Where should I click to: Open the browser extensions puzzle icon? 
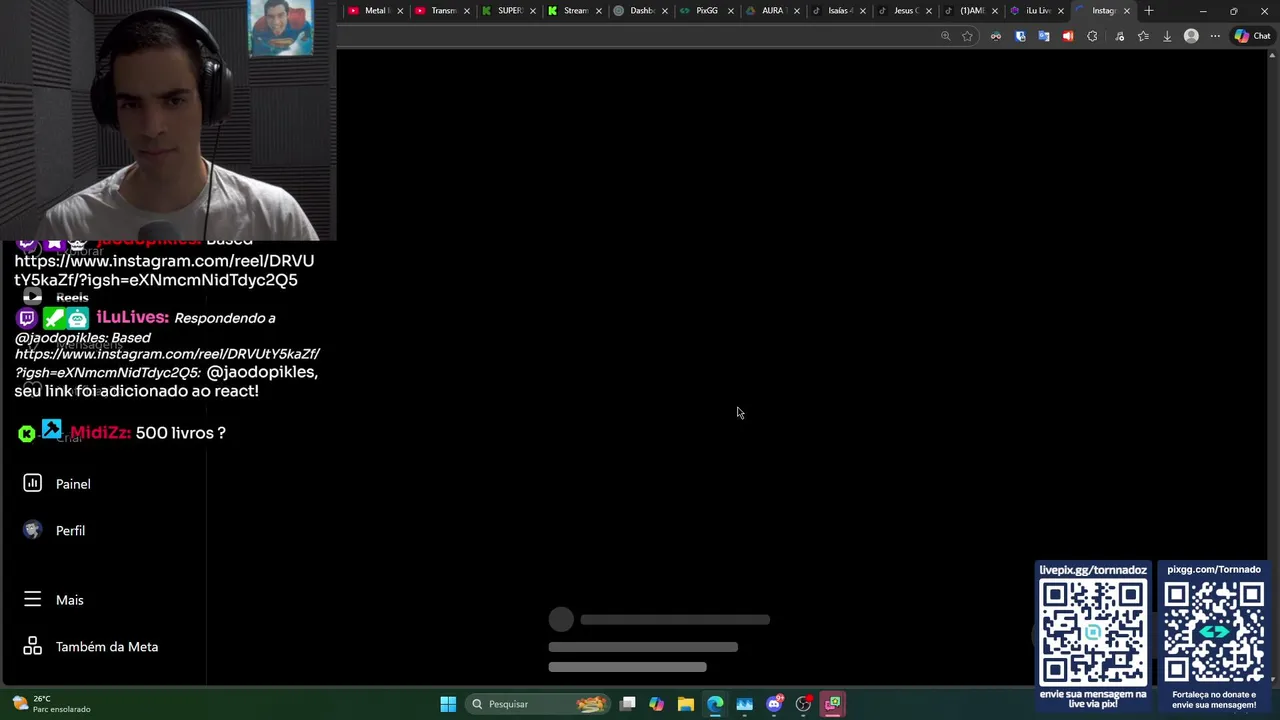coord(1092,36)
